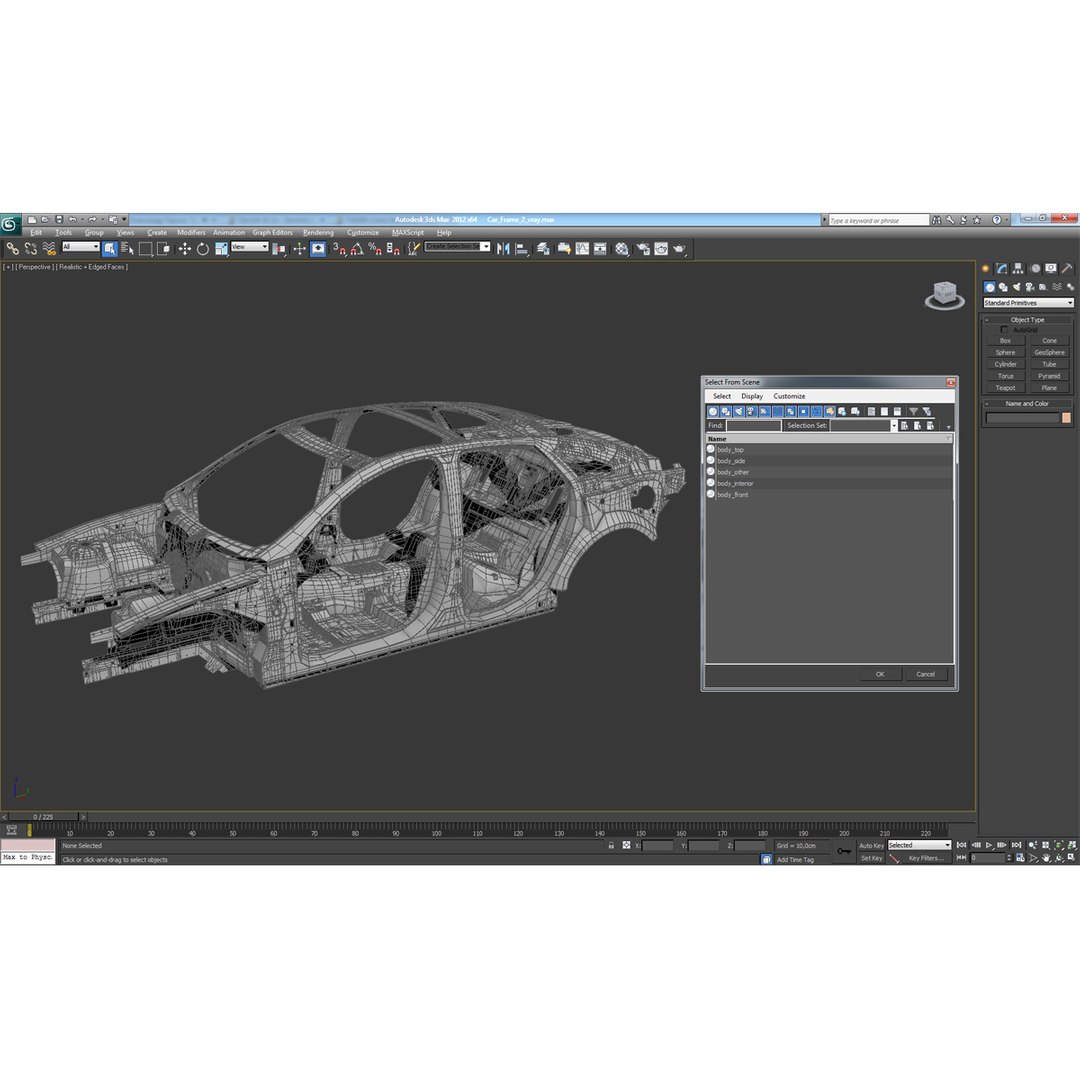
Task: Open the Utilities panel hammer icon
Action: 1066,269
